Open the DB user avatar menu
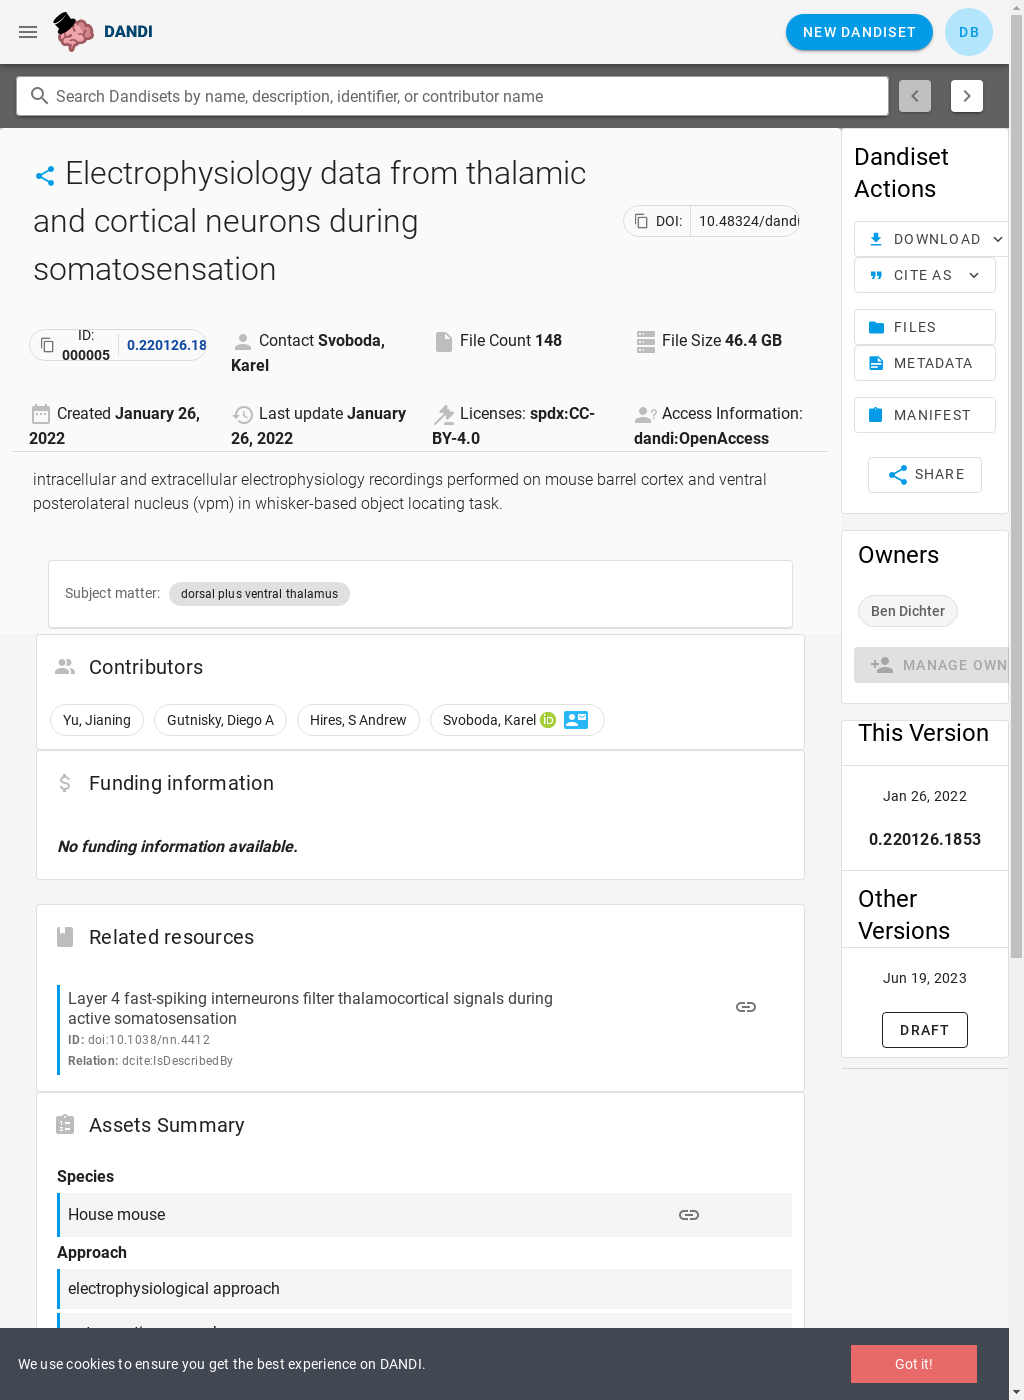 click(968, 32)
